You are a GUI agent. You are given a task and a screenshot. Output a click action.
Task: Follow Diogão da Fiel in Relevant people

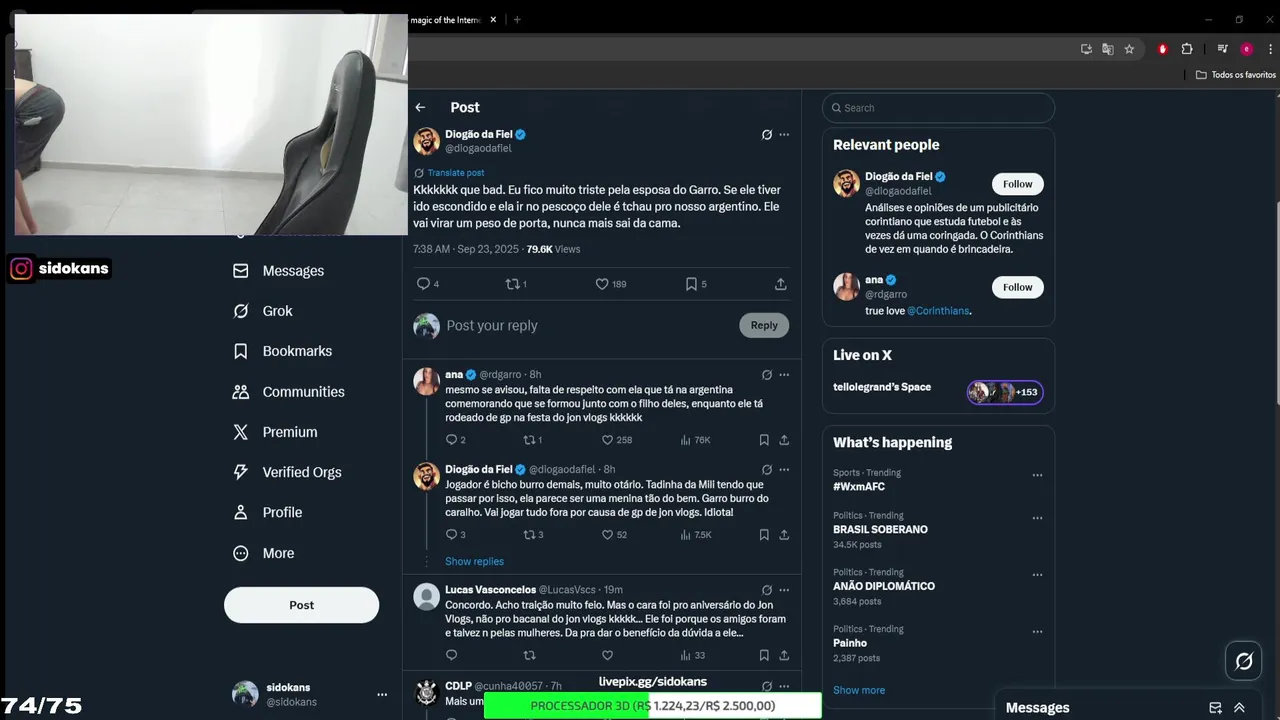[1018, 184]
